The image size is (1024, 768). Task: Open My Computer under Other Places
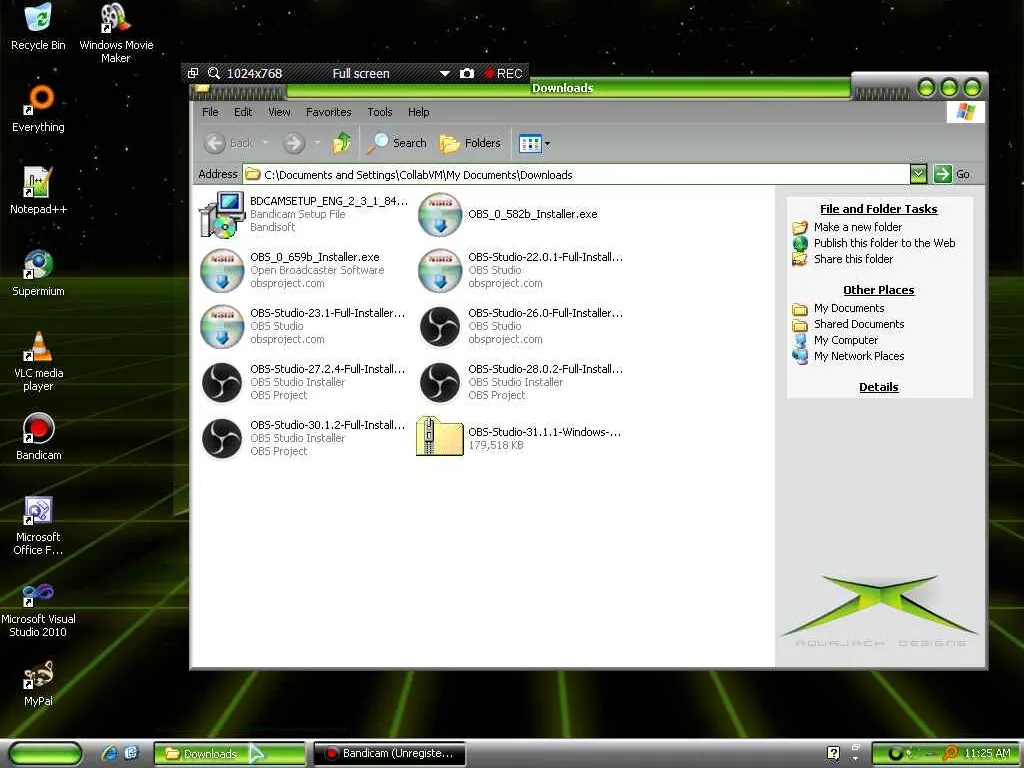click(x=846, y=340)
